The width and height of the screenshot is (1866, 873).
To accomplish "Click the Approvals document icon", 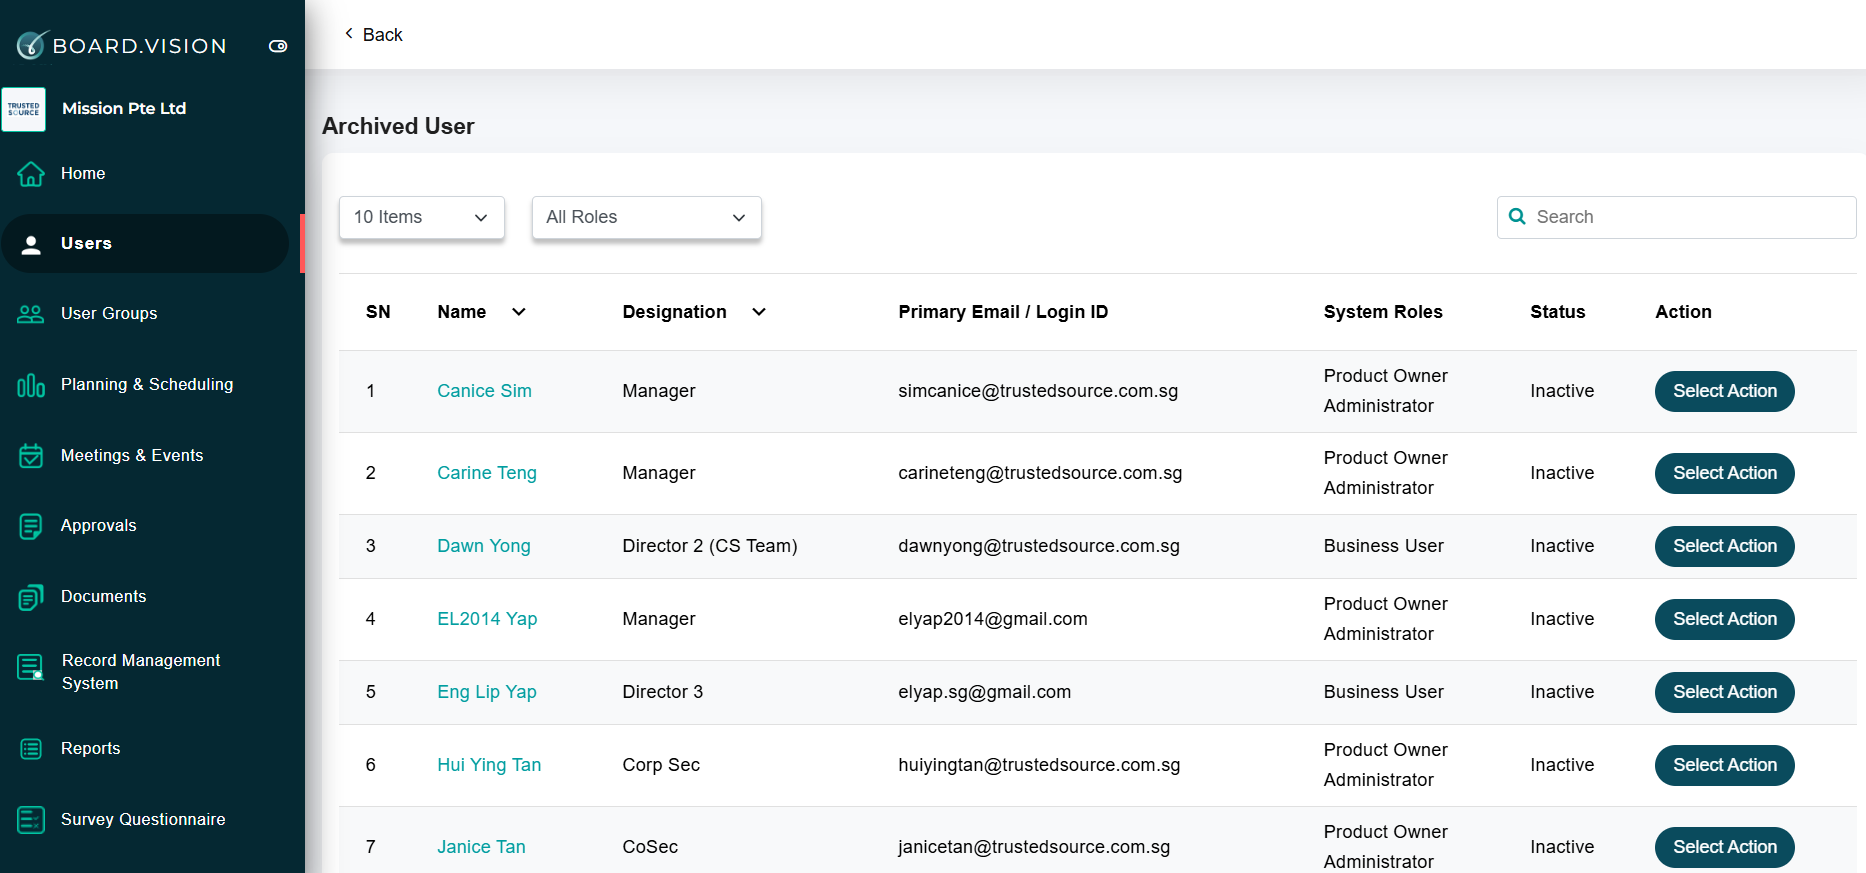I will [x=31, y=526].
